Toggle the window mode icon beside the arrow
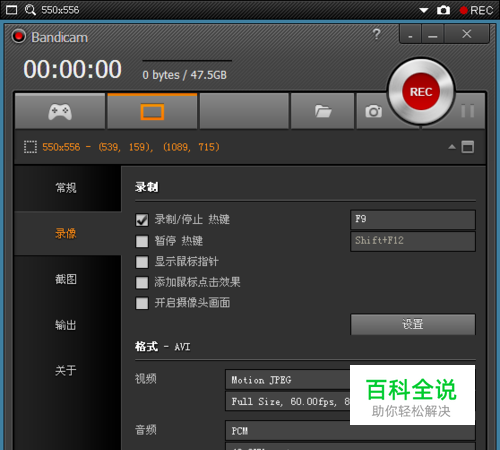500x450 pixels. (x=467, y=147)
